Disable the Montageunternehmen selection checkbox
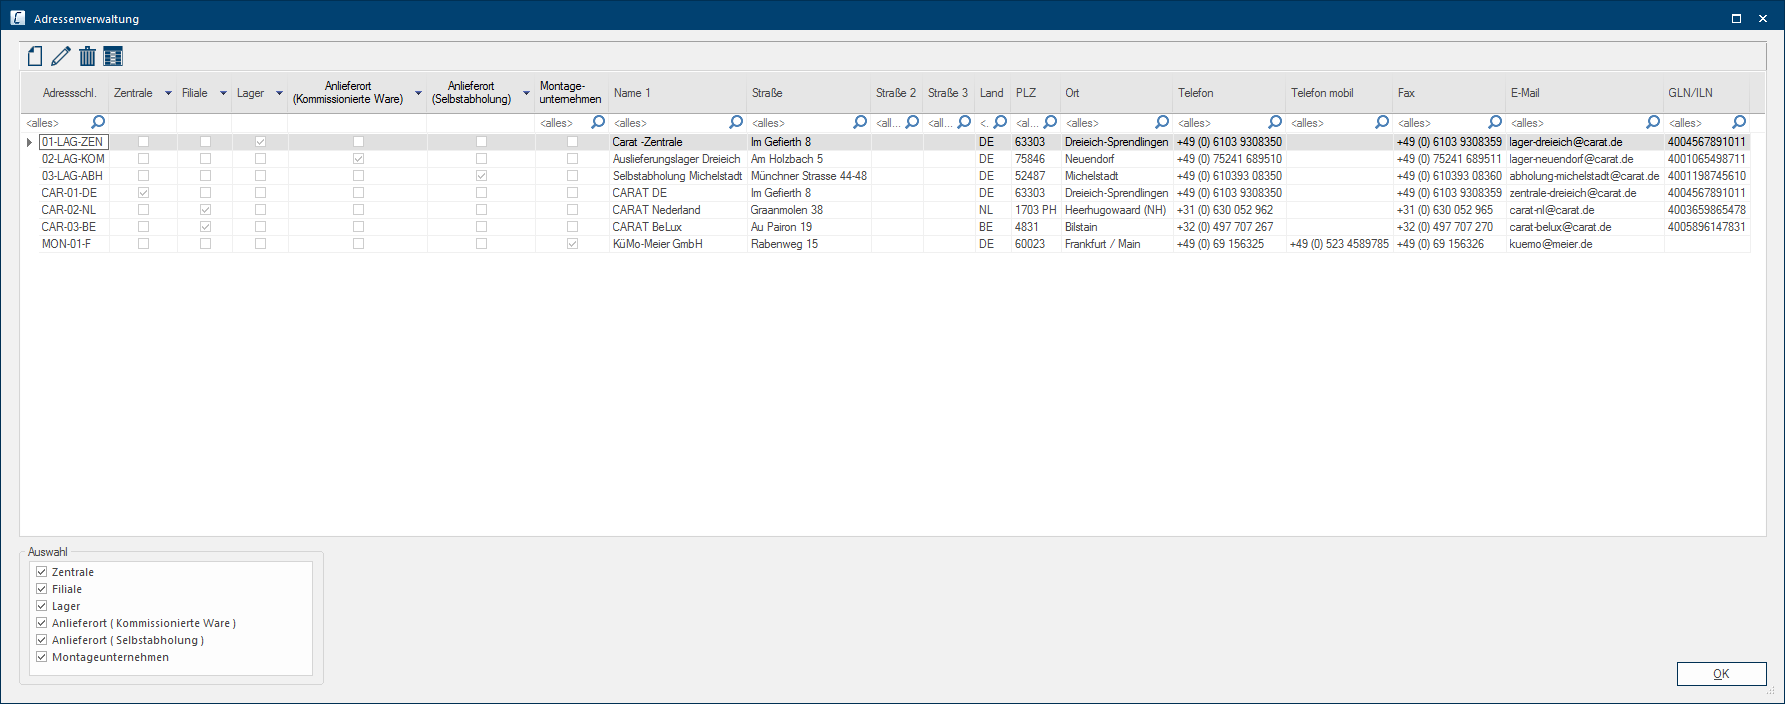The width and height of the screenshot is (1785, 704). 42,657
